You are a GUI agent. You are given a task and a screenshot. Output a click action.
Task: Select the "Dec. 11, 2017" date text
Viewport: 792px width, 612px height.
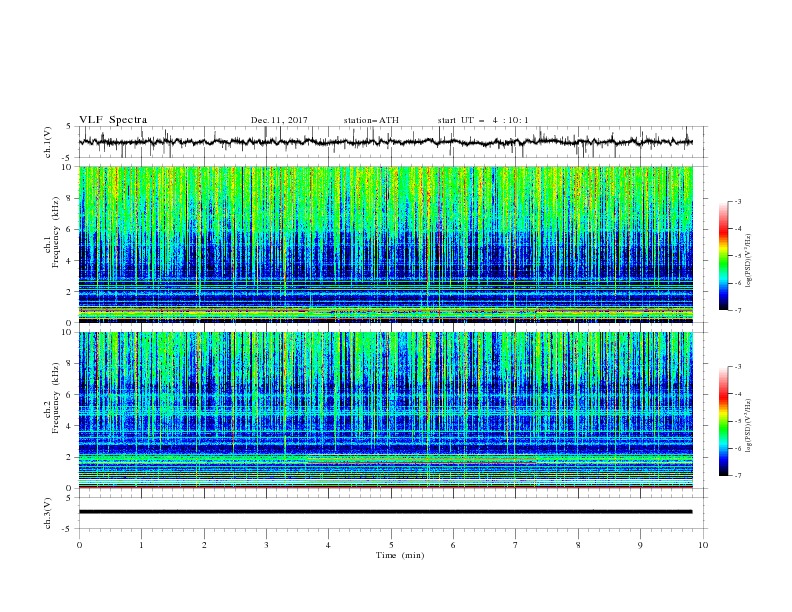pos(279,120)
